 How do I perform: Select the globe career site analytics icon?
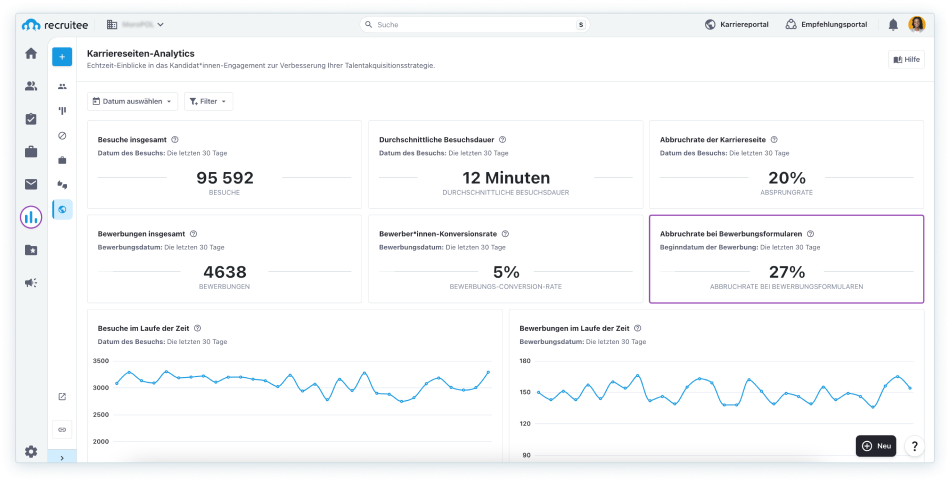coord(62,209)
